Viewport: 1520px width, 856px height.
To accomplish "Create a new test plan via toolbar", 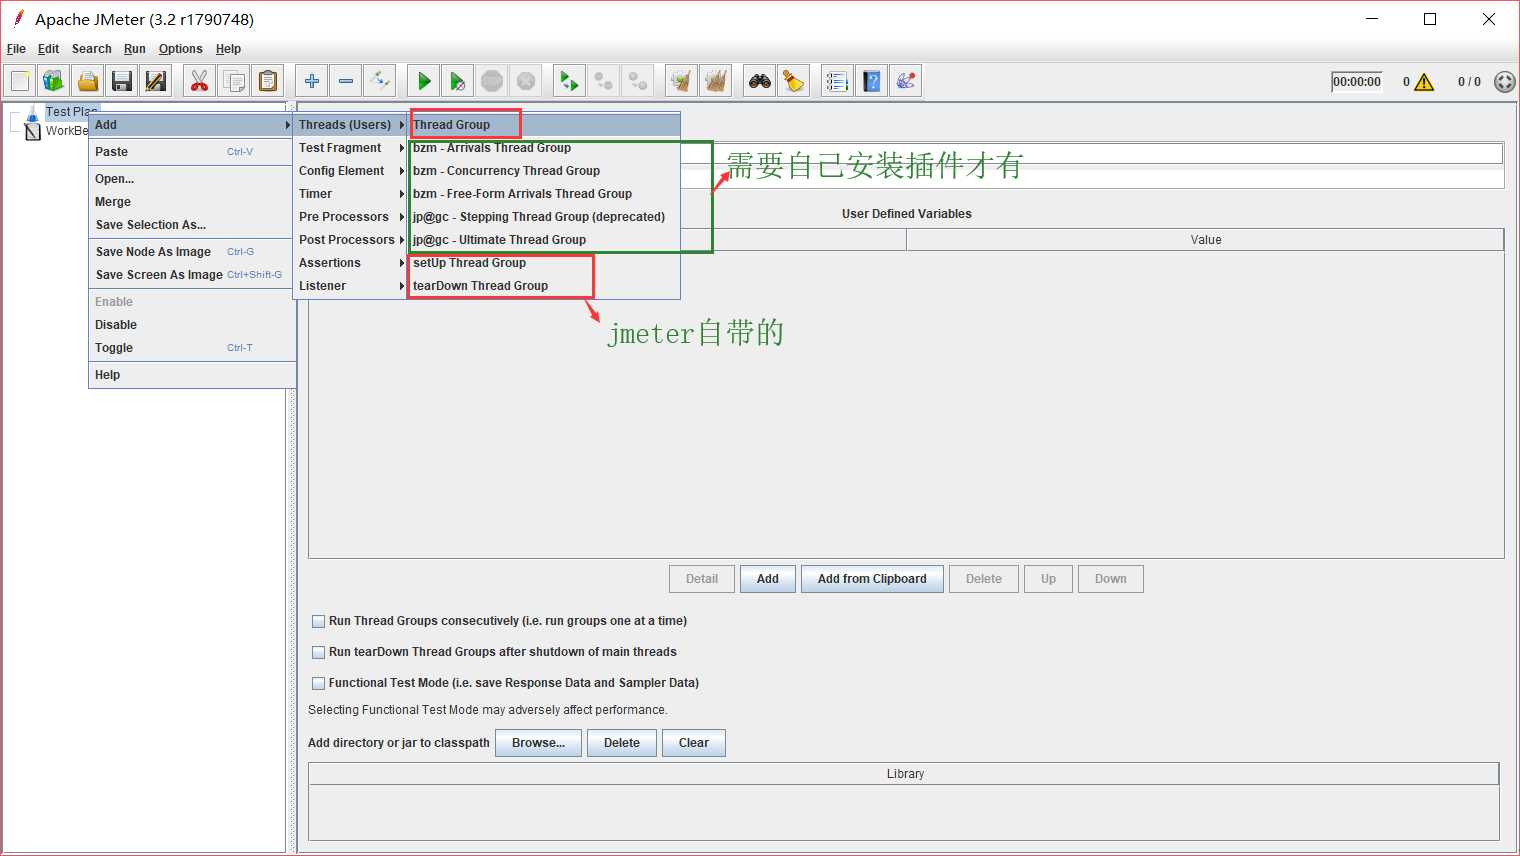I will 20,81.
